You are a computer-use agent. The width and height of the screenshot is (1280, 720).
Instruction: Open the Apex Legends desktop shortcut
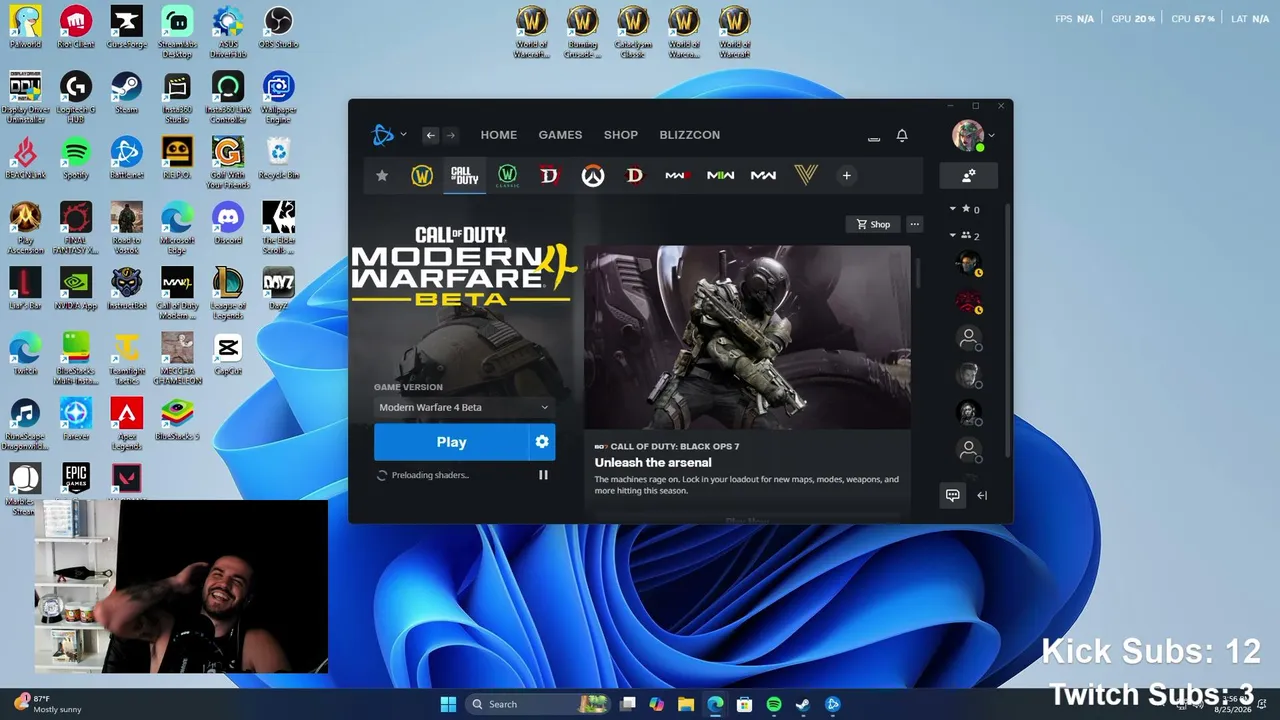click(x=126, y=424)
